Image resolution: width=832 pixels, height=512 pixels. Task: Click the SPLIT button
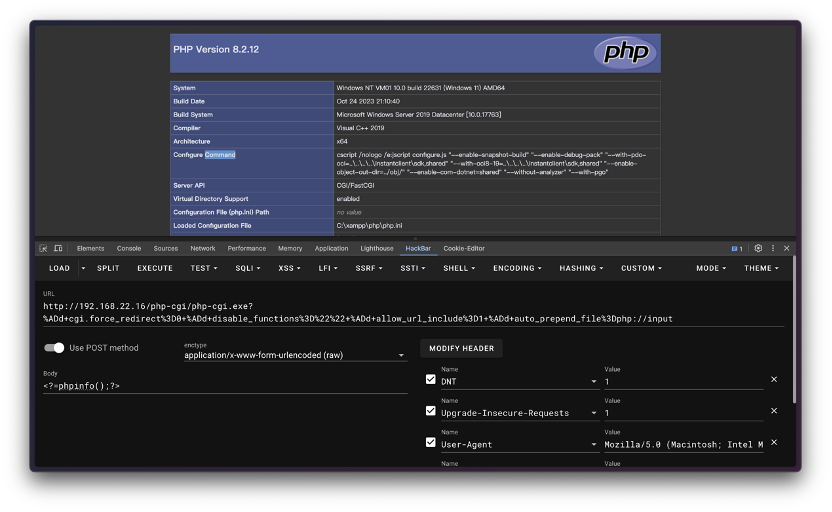click(108, 268)
